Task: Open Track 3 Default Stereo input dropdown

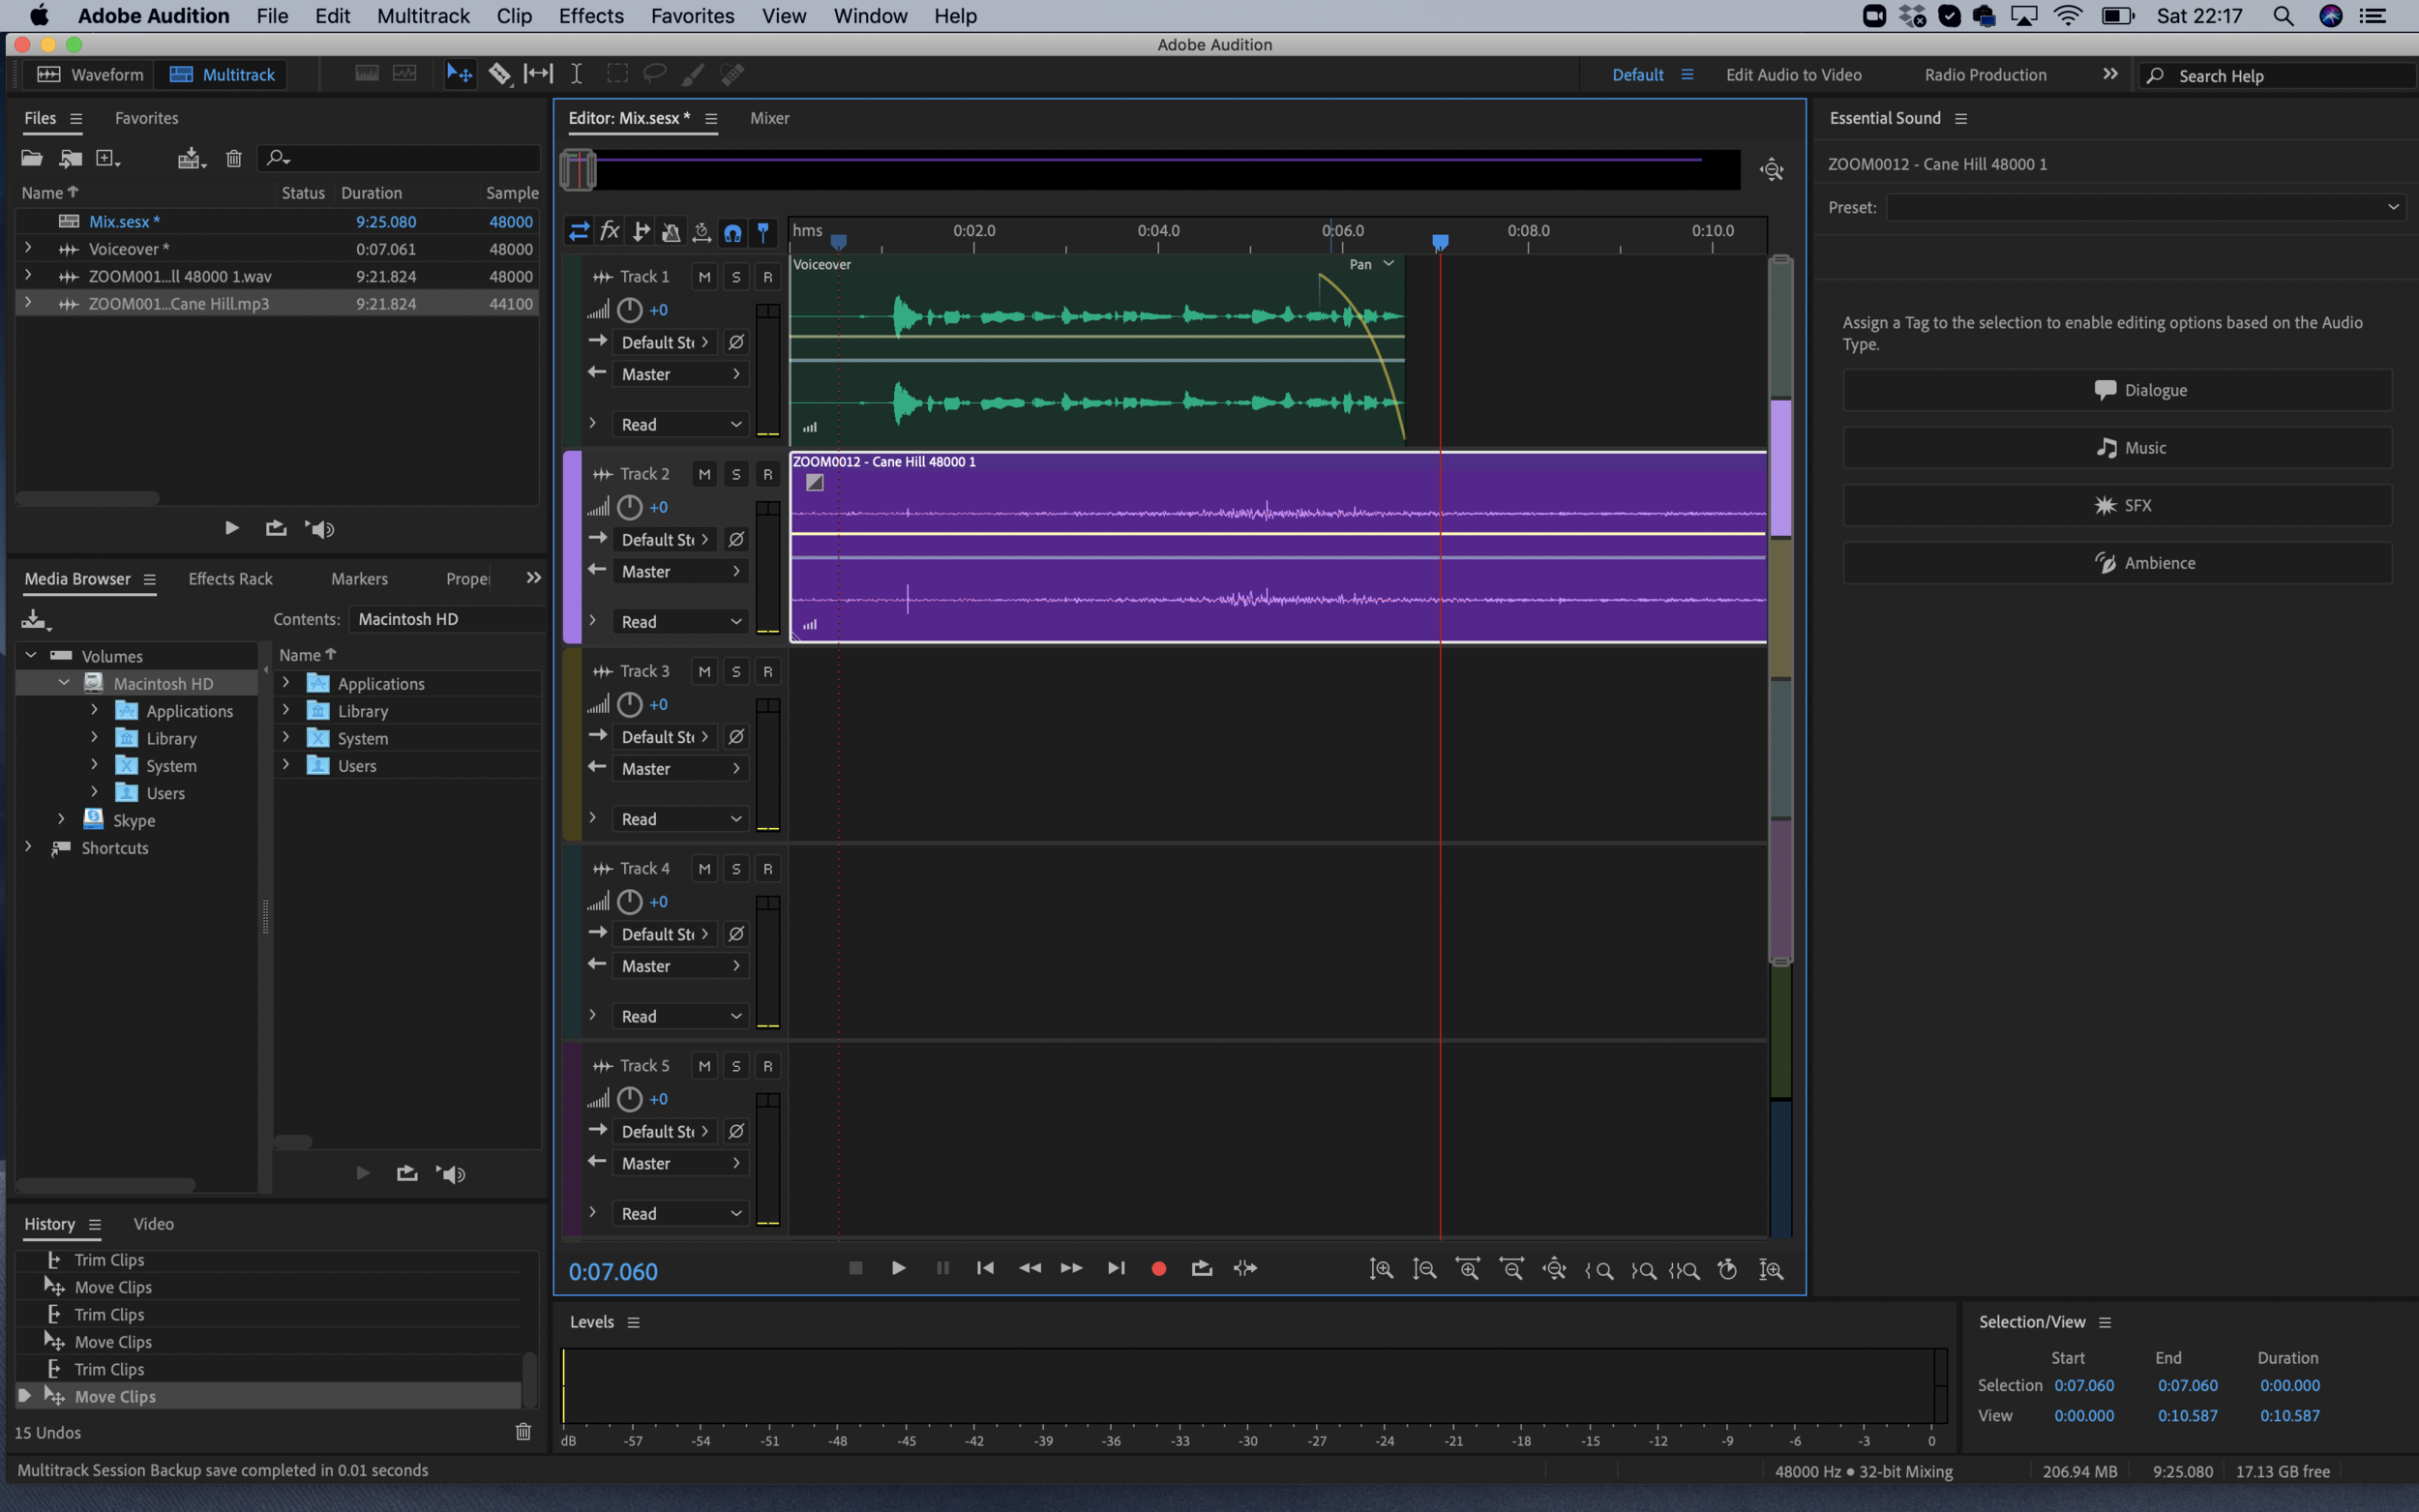Action: tap(664, 737)
